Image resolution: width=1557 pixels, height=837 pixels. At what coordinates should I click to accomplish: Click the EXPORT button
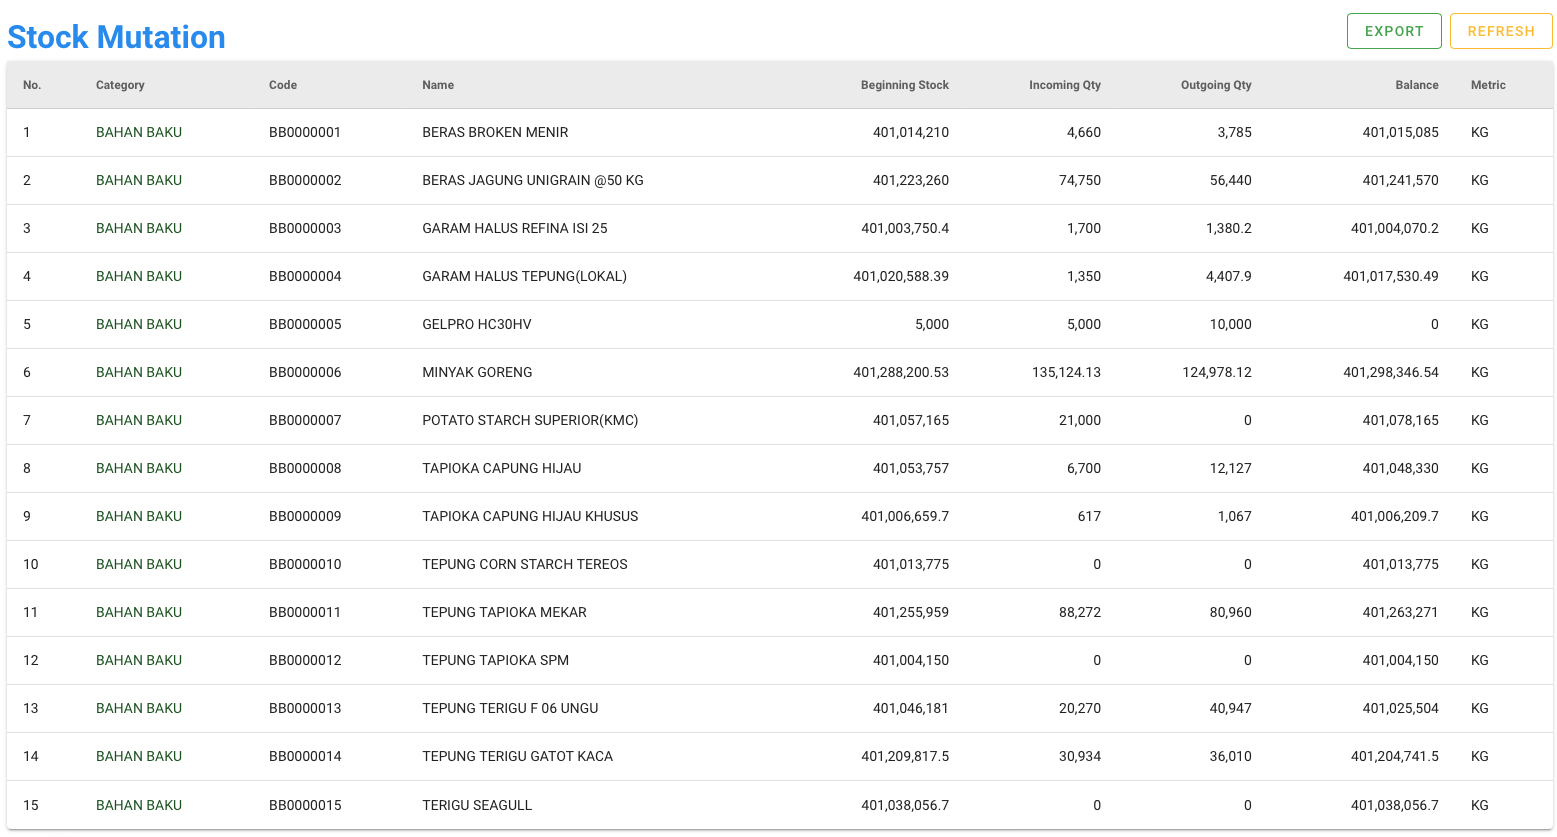[x=1393, y=31]
